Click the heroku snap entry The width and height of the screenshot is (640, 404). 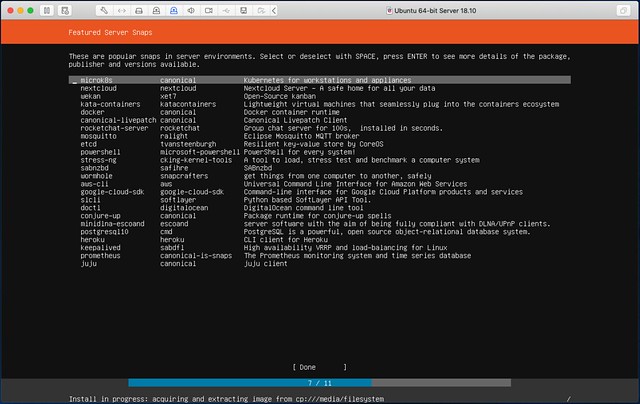point(320,240)
